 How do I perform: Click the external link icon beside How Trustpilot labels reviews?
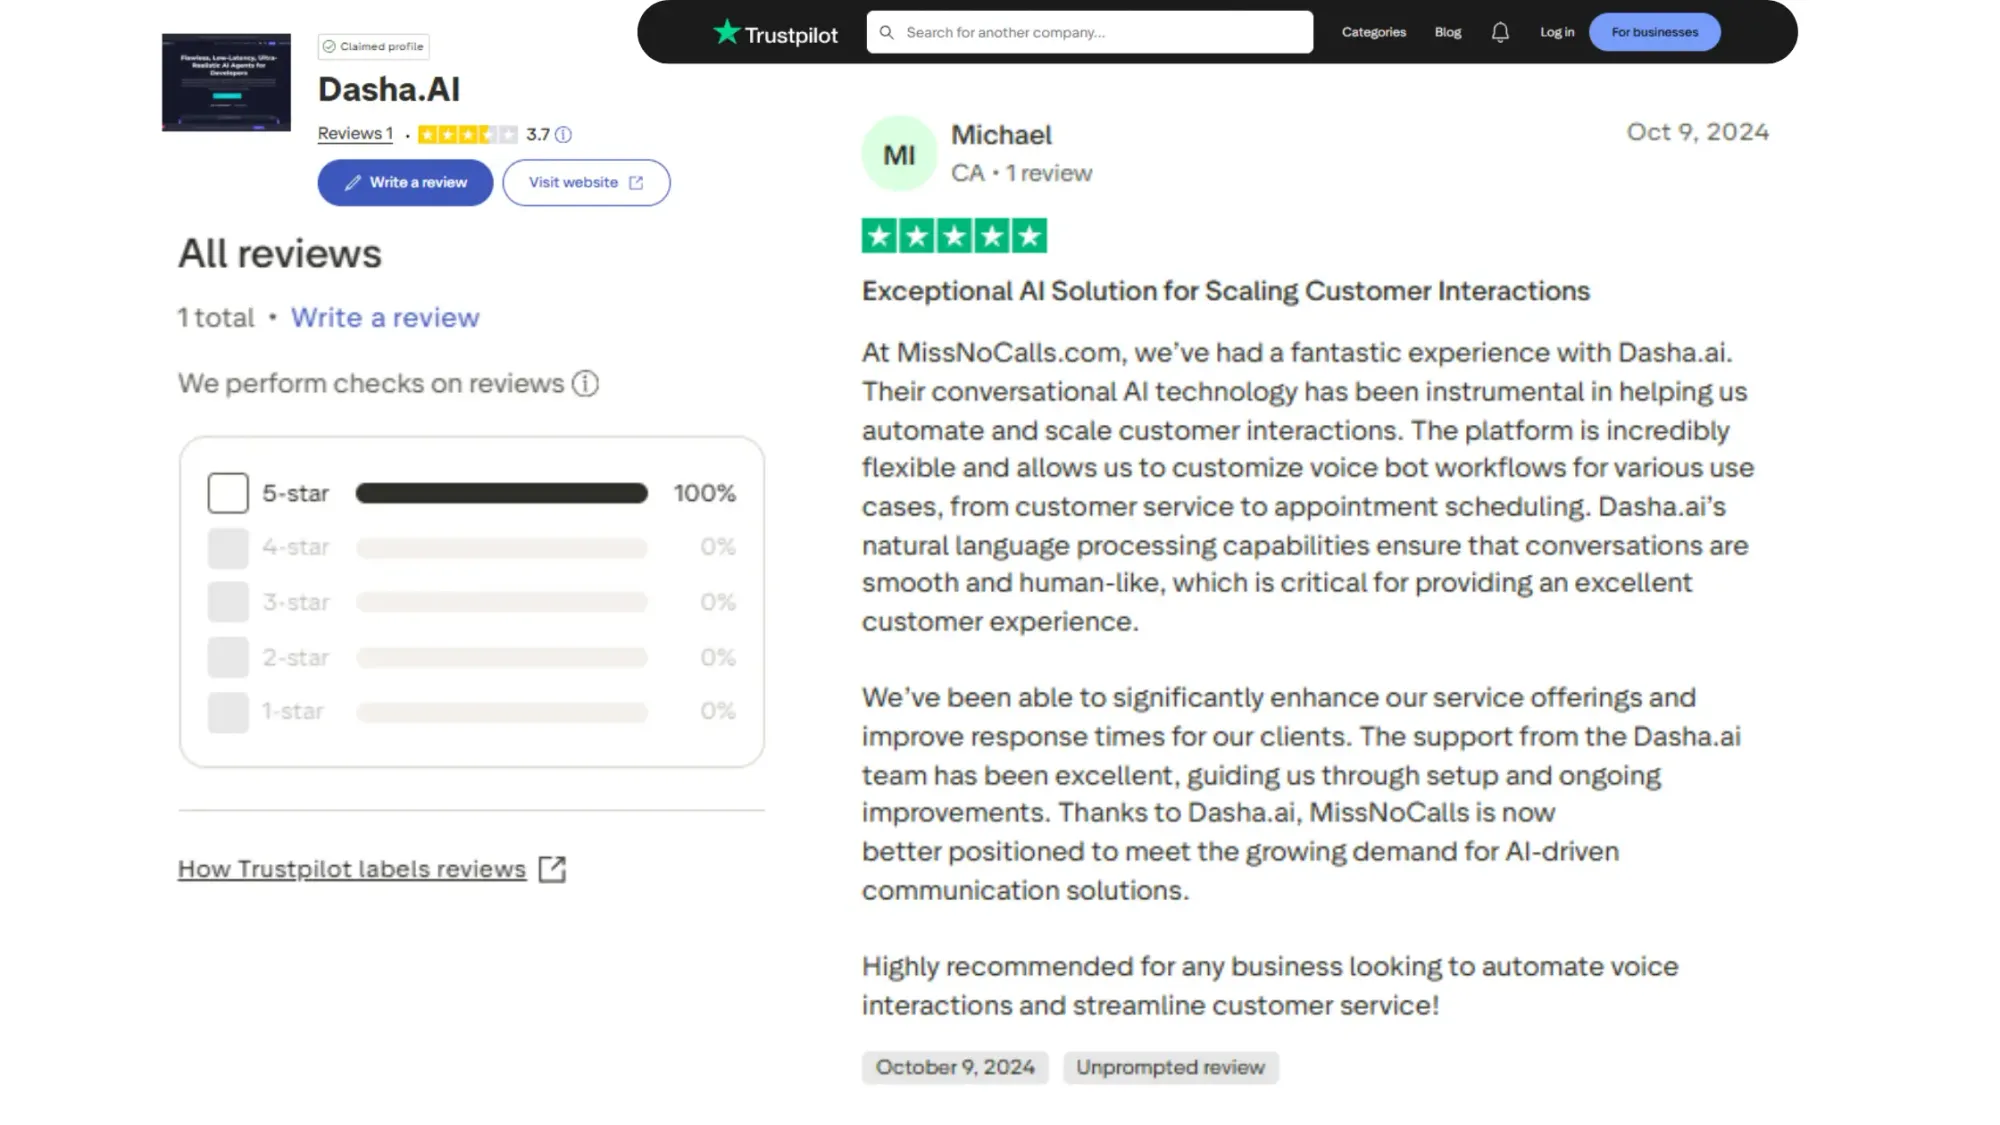tap(551, 868)
